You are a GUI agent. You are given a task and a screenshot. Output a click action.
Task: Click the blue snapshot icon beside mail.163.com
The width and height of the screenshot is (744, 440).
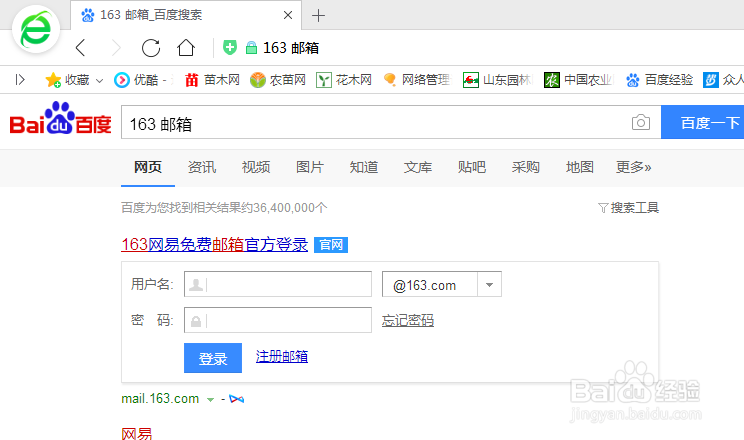[x=236, y=399]
